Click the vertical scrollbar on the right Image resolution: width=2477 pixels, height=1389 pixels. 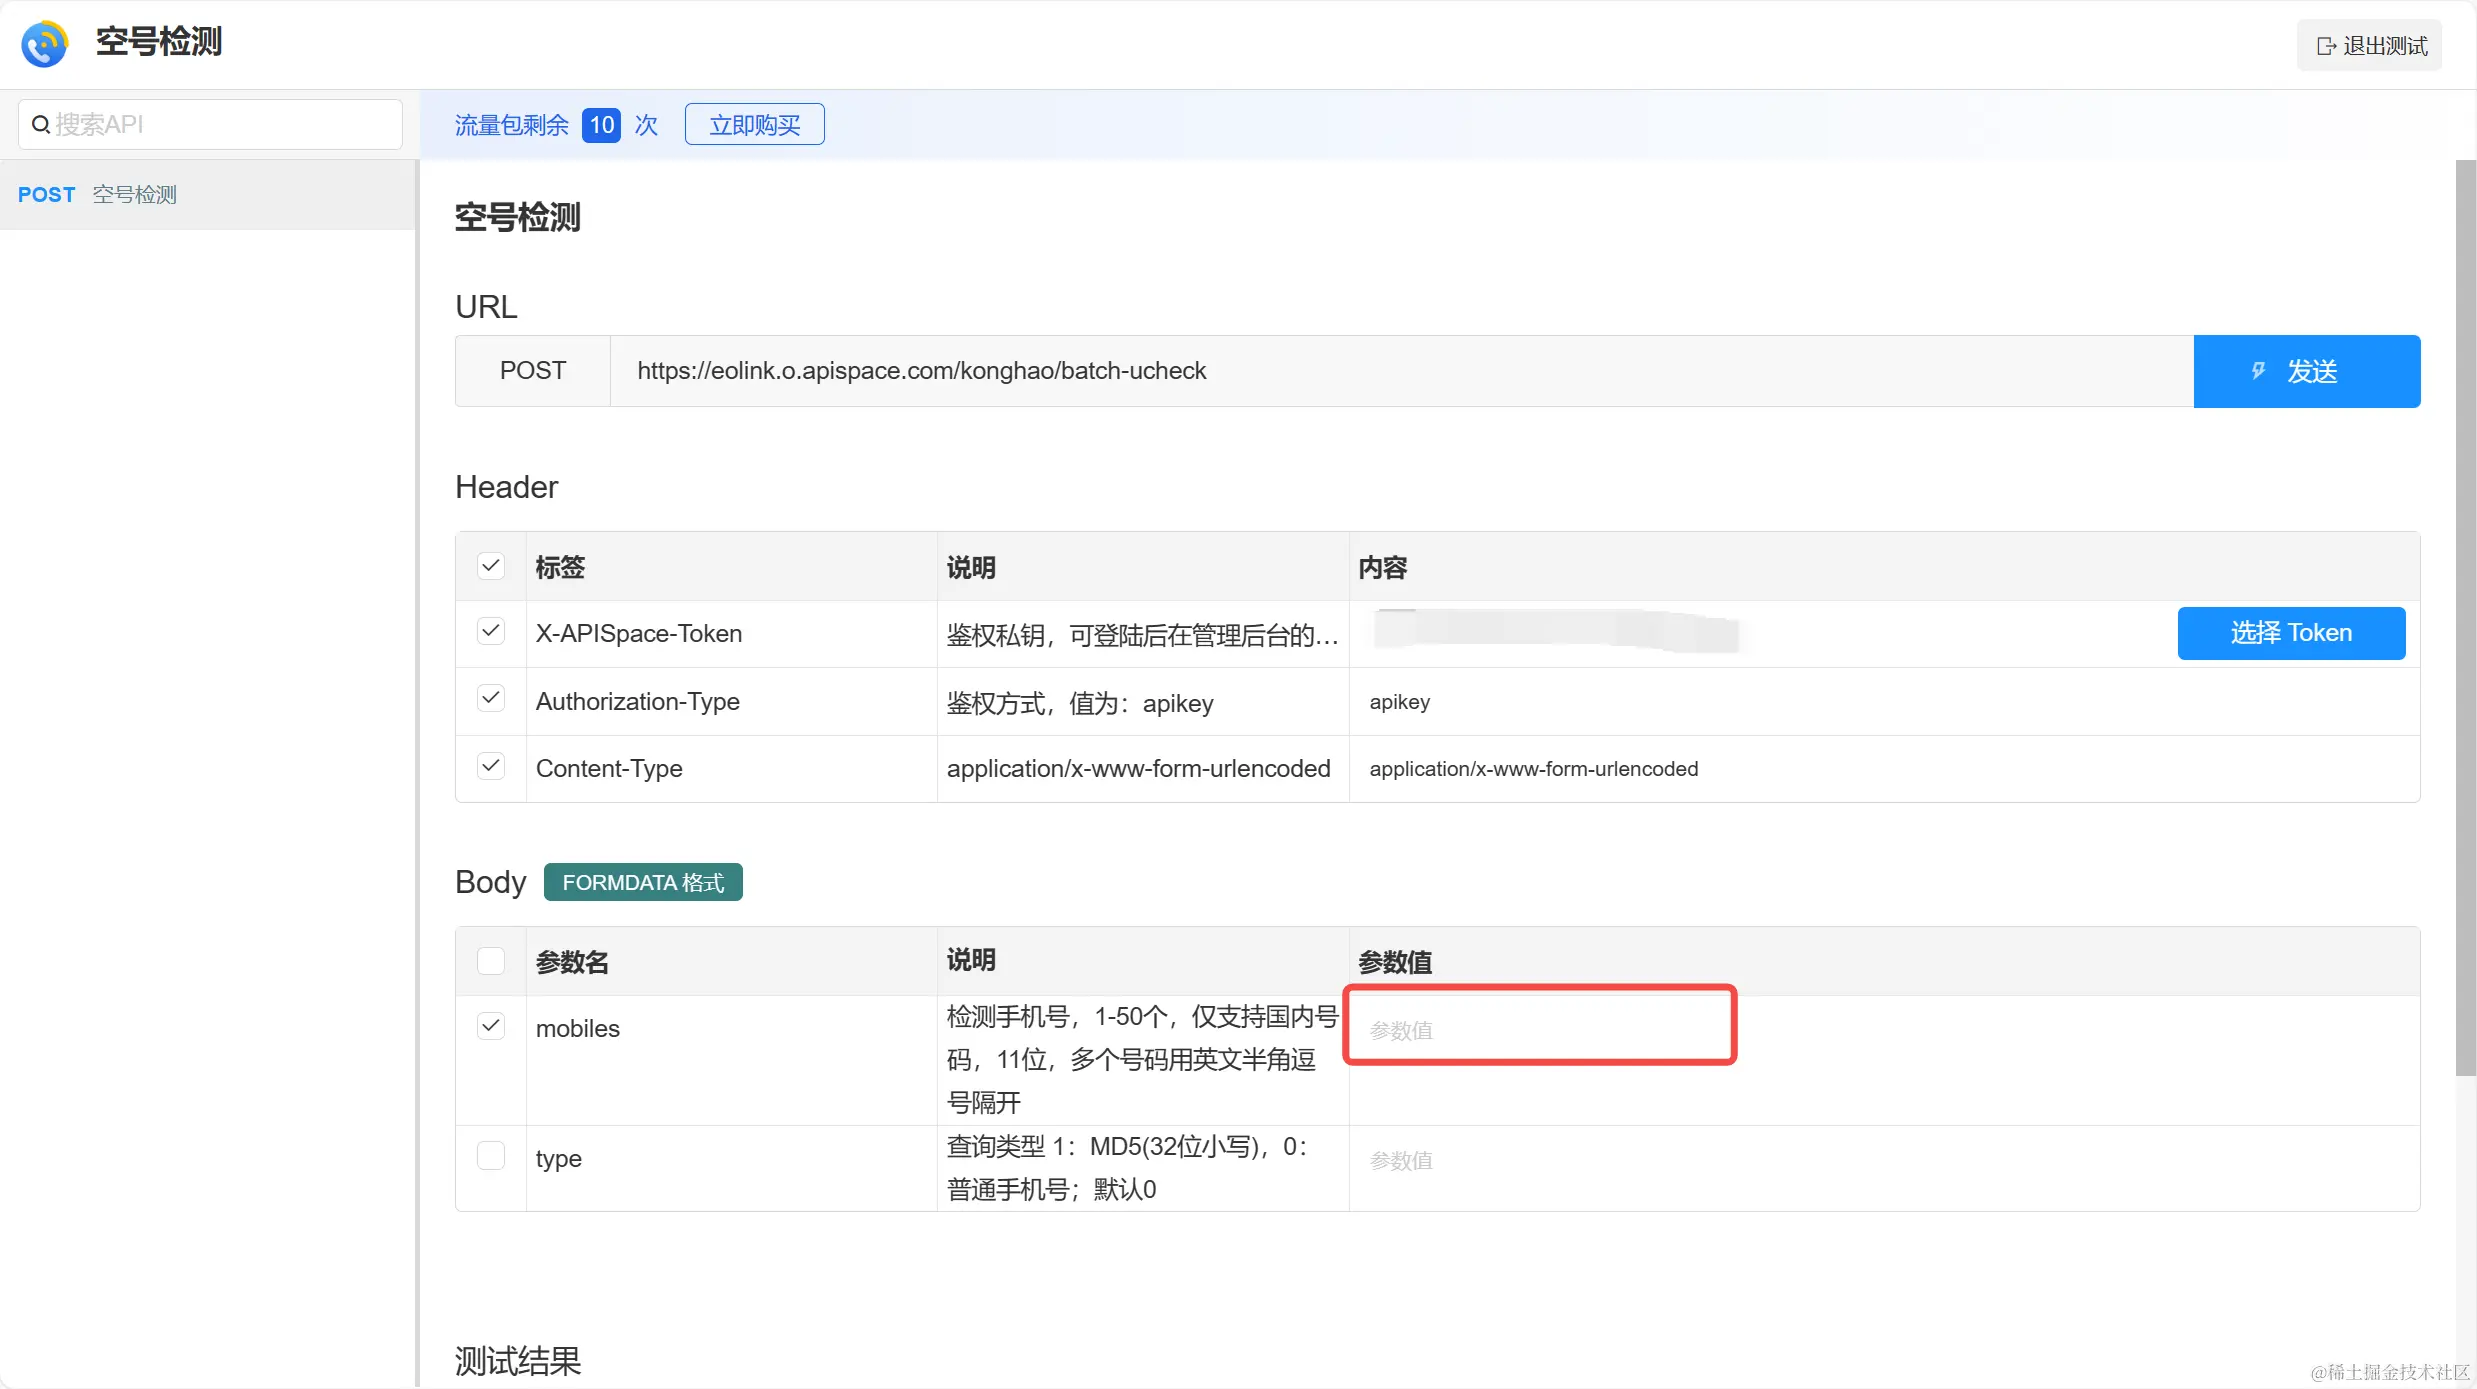coord(2465,620)
